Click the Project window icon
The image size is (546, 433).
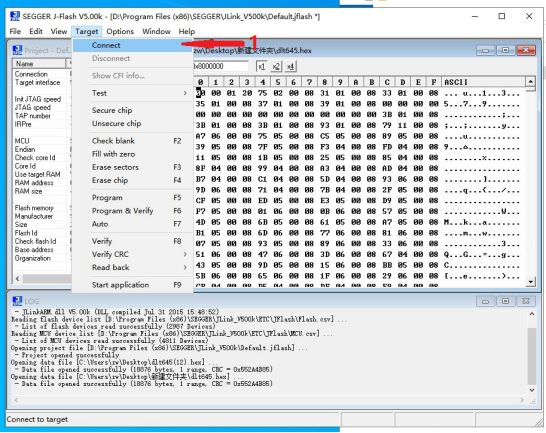pyautogui.click(x=17, y=51)
